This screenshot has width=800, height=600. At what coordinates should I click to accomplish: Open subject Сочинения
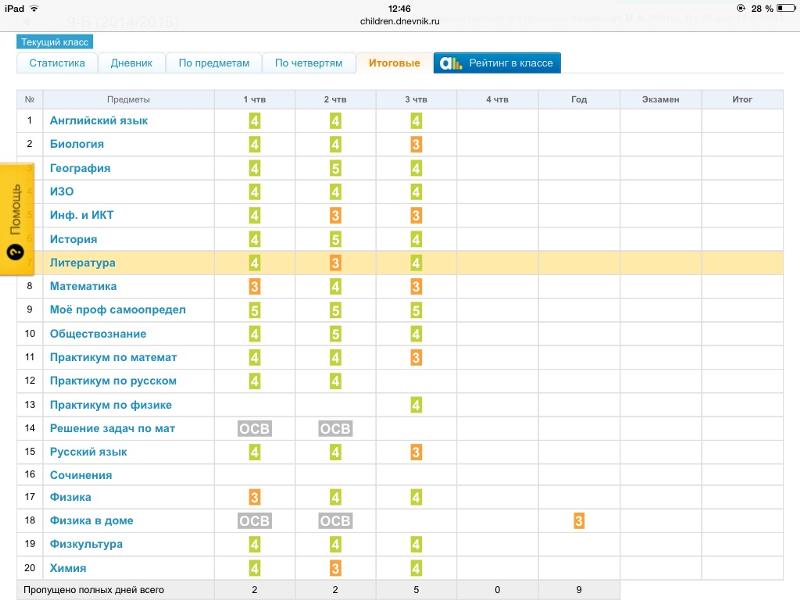(81, 475)
